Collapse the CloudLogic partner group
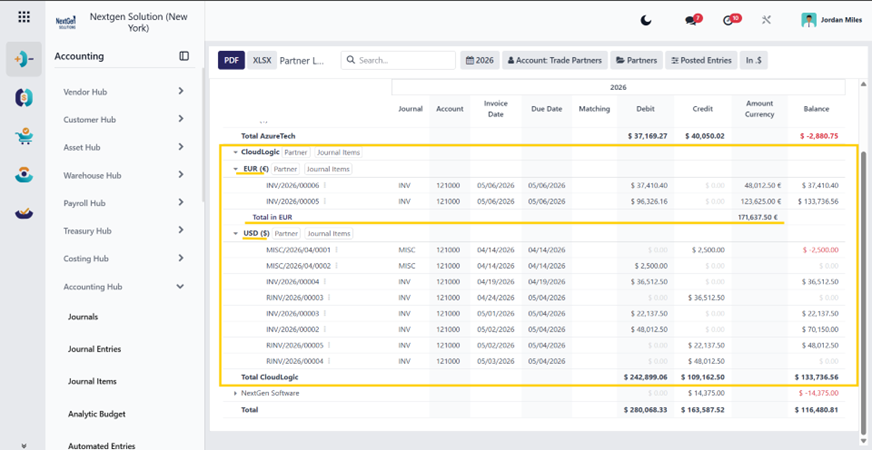Viewport: 872px width, 450px height. (236, 152)
